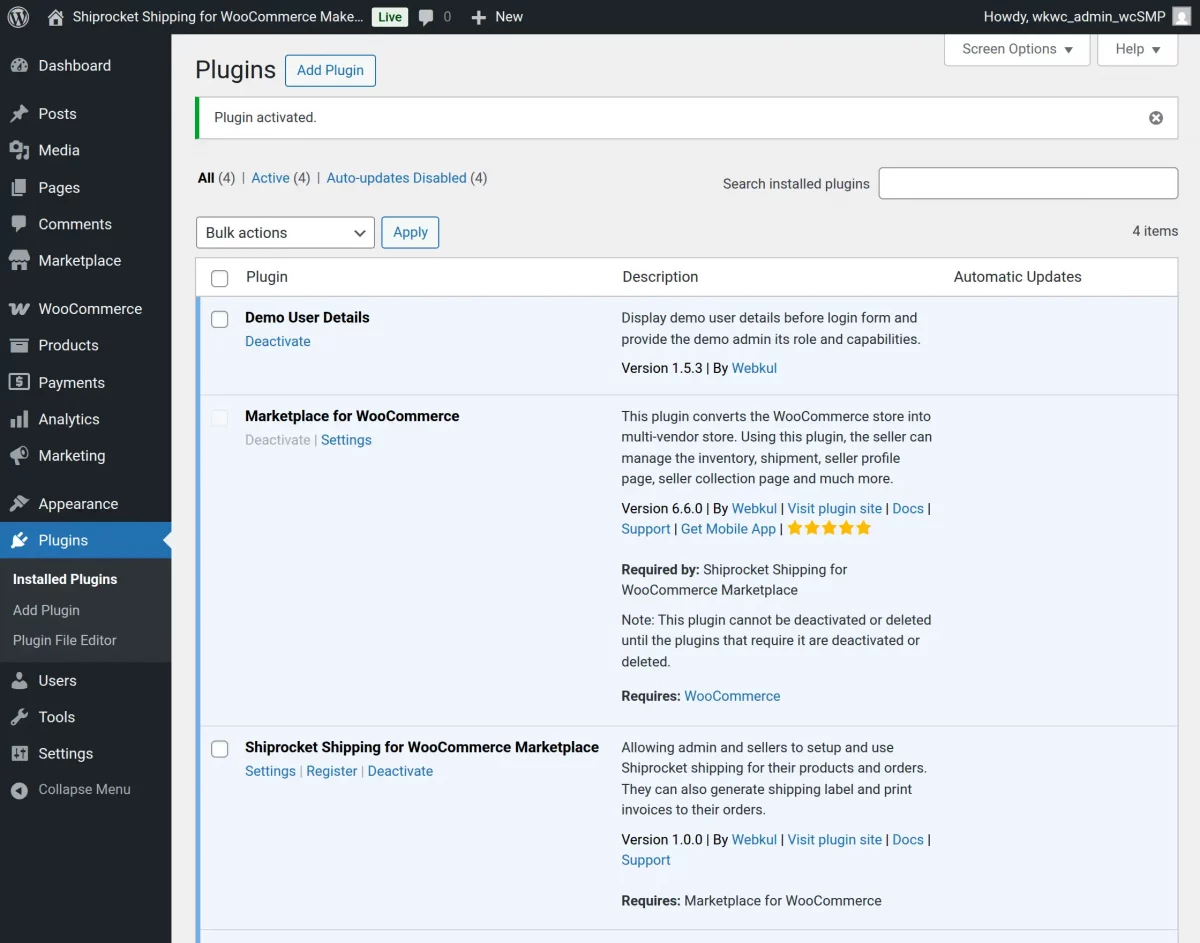The height and width of the screenshot is (943, 1200).
Task: Click the Tools wrench icon
Action: click(19, 717)
